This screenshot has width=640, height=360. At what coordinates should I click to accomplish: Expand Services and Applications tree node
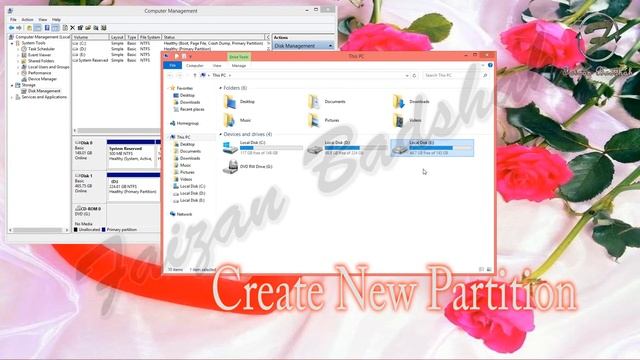(12, 97)
